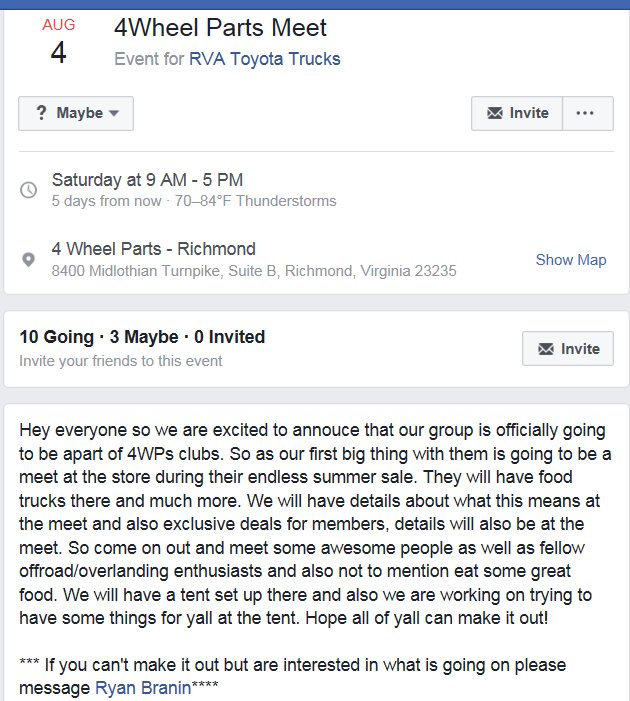Click envelope icon in the Going-section Invite button

(545, 349)
